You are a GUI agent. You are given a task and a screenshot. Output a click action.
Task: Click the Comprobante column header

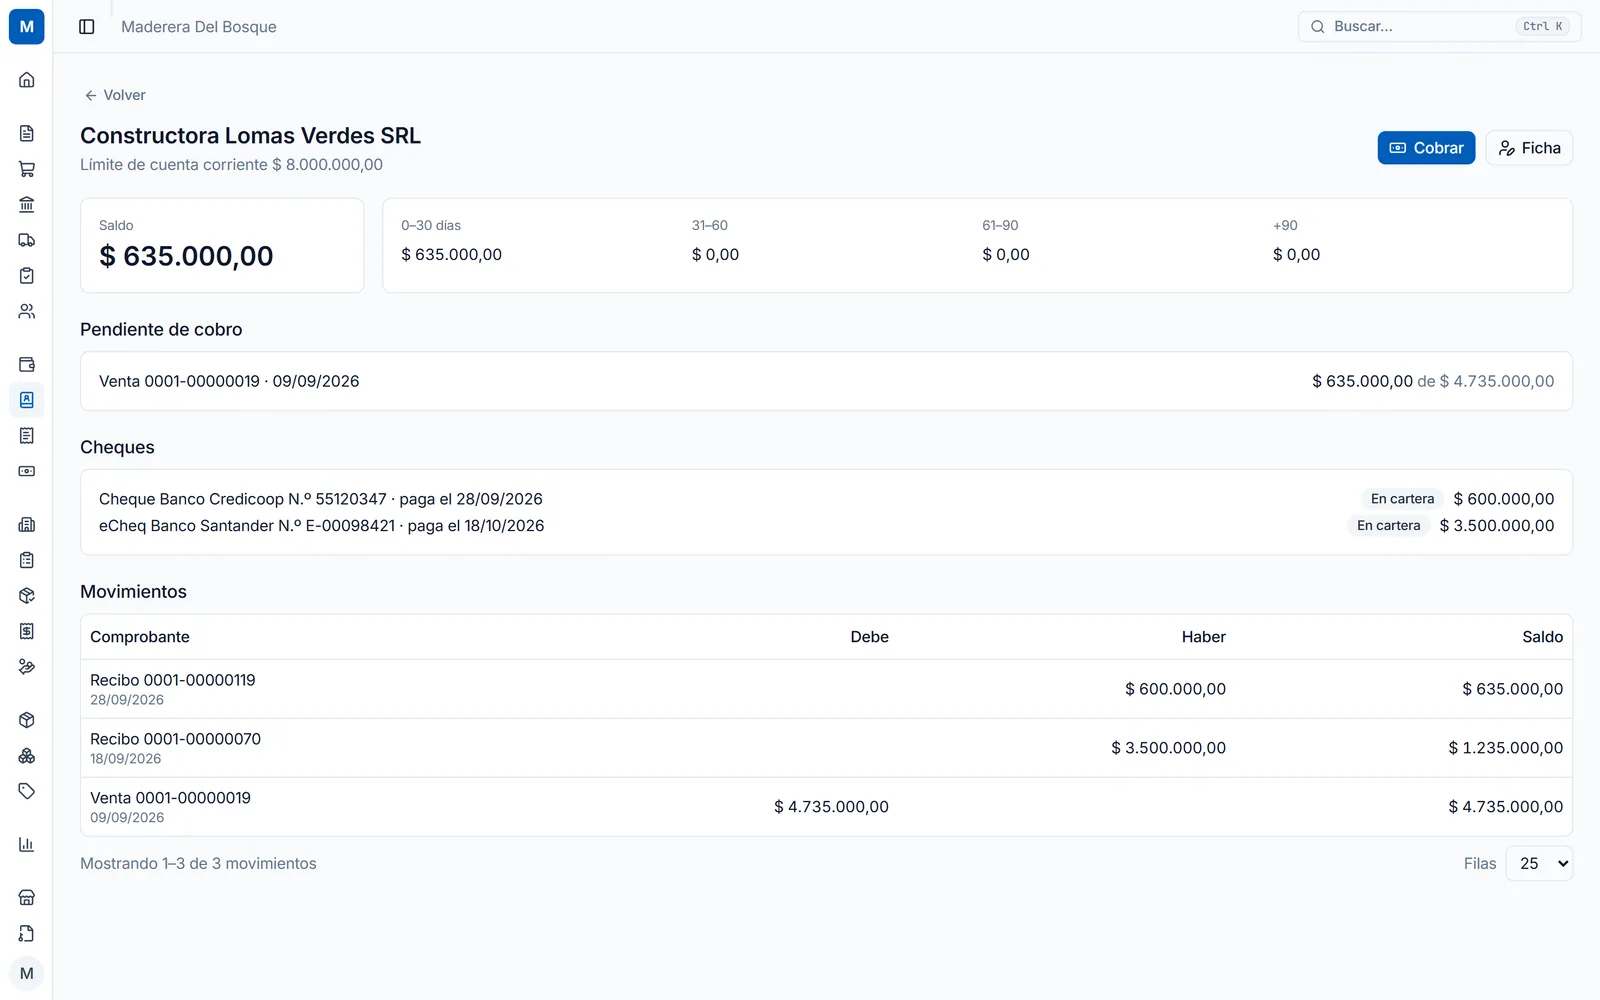[140, 637]
